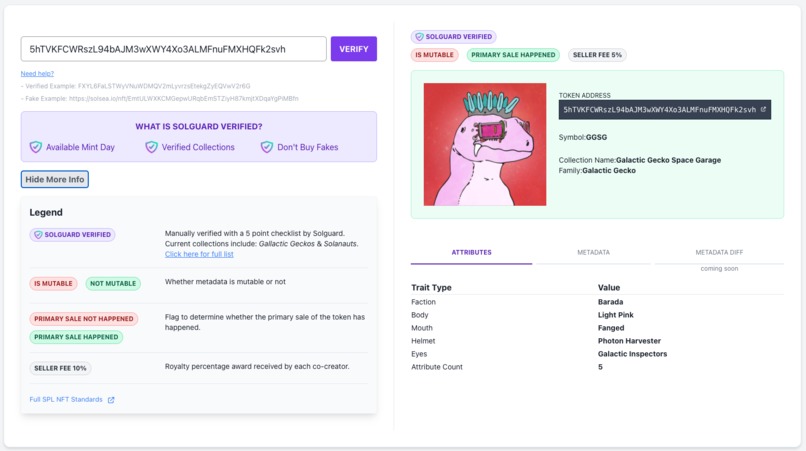Click the 'Value' column header
Image resolution: width=806 pixels, height=451 pixels.
[609, 287]
